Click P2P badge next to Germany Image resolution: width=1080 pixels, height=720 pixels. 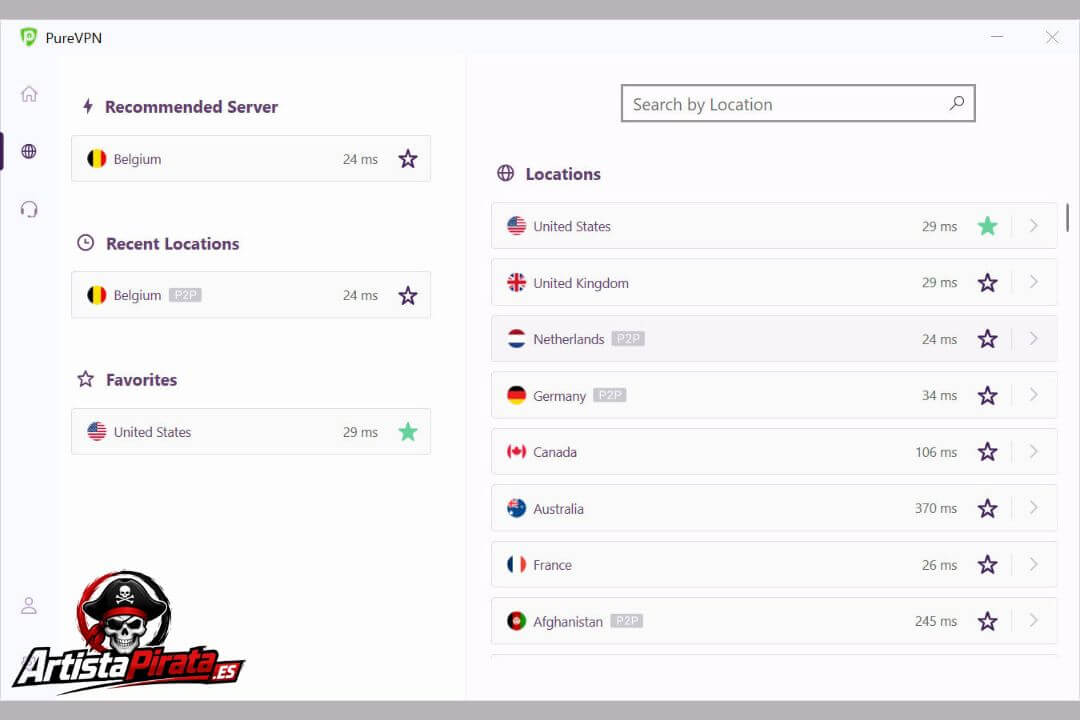click(610, 395)
